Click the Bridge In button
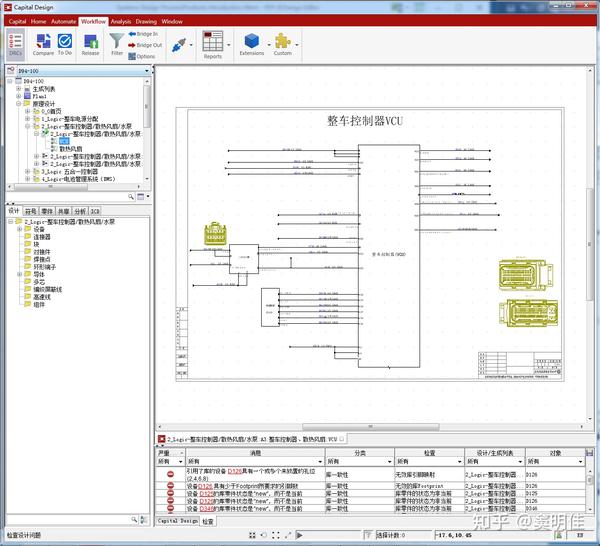 tap(143, 34)
